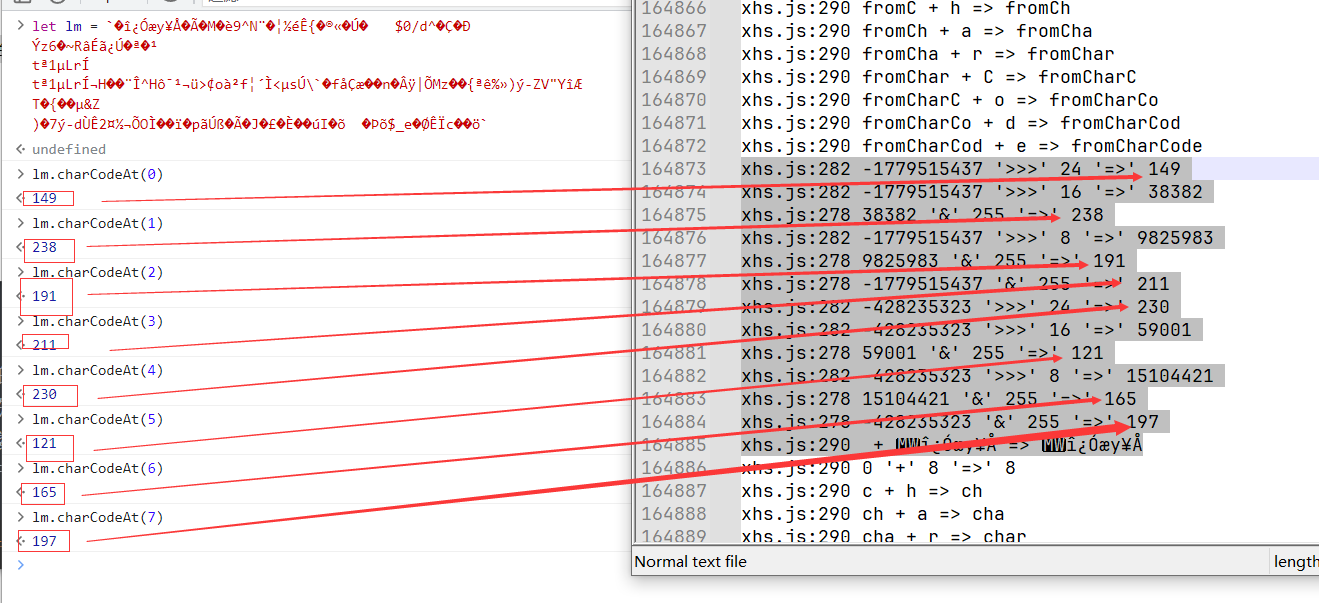
Task: Click the 'undefined' console output
Action: click(x=68, y=149)
